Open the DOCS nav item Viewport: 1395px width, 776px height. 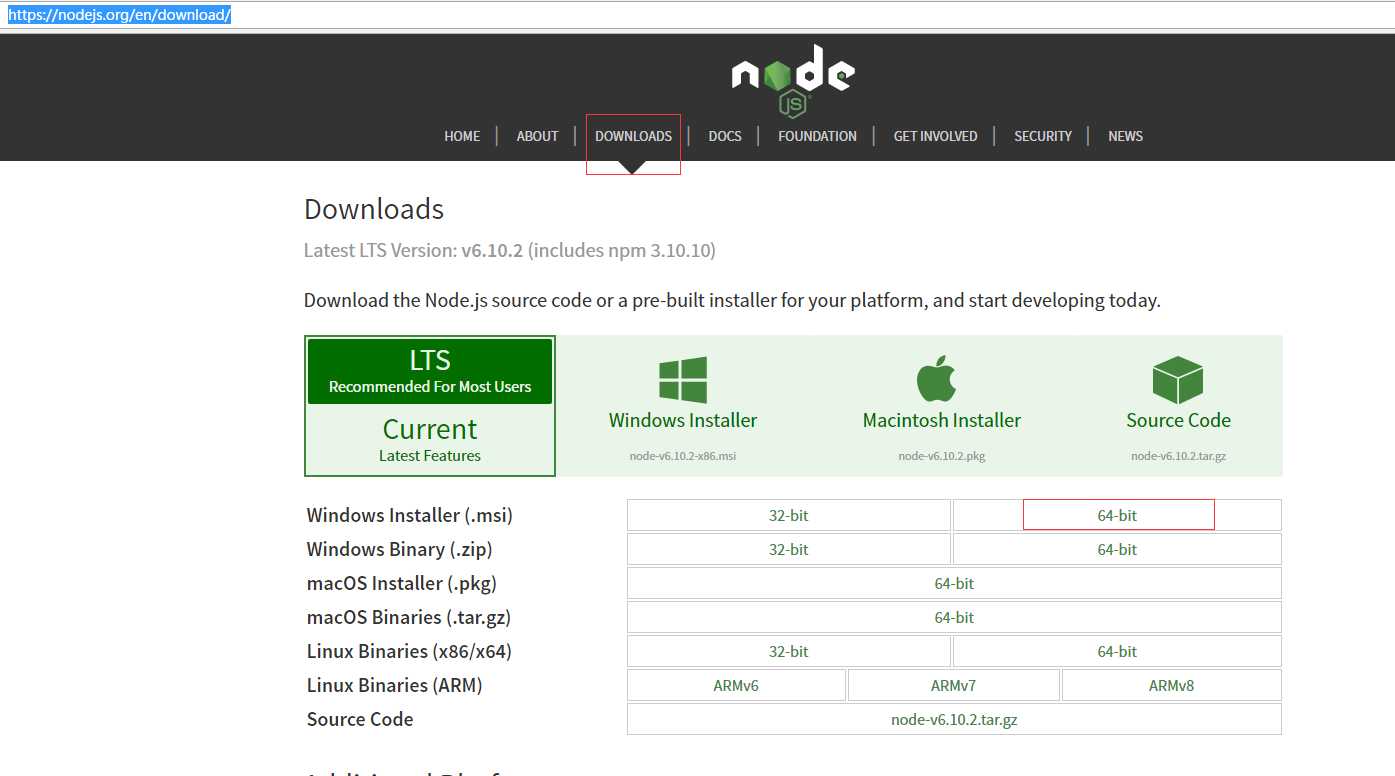tap(725, 136)
